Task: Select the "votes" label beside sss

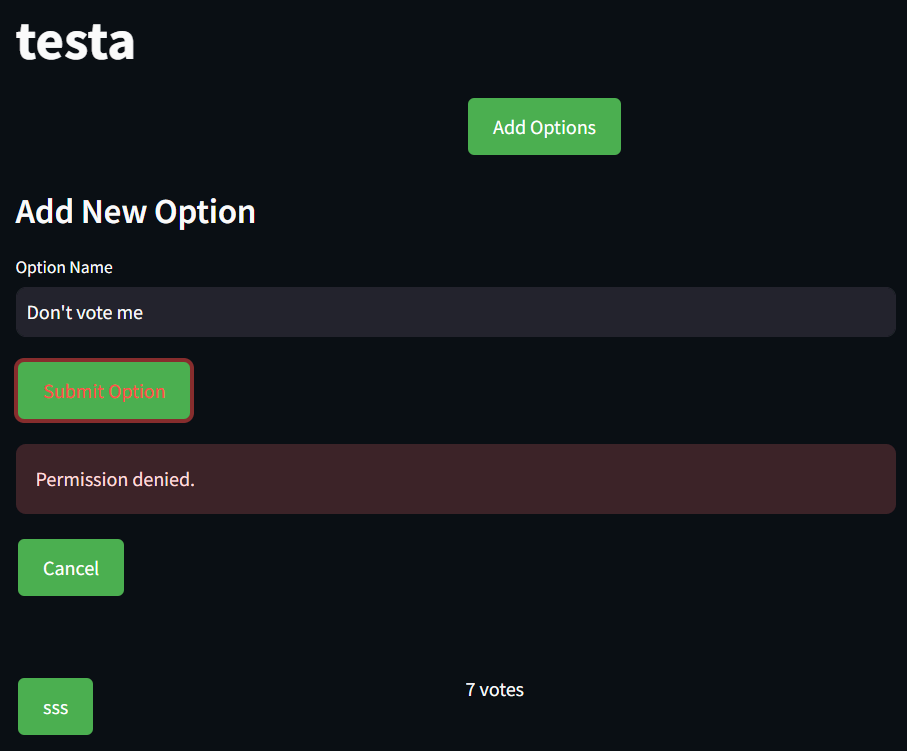Action: click(502, 690)
